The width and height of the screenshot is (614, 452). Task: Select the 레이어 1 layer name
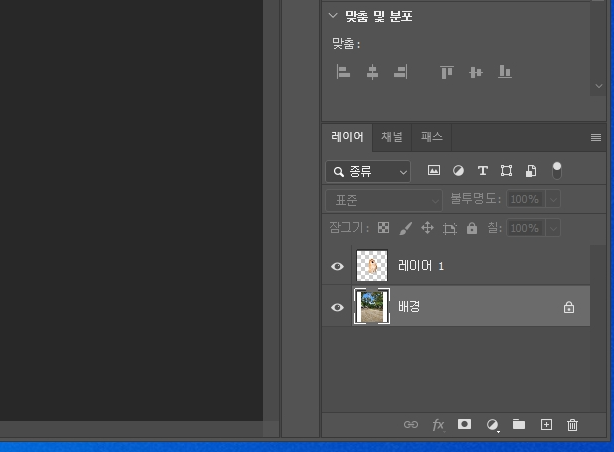coord(421,266)
